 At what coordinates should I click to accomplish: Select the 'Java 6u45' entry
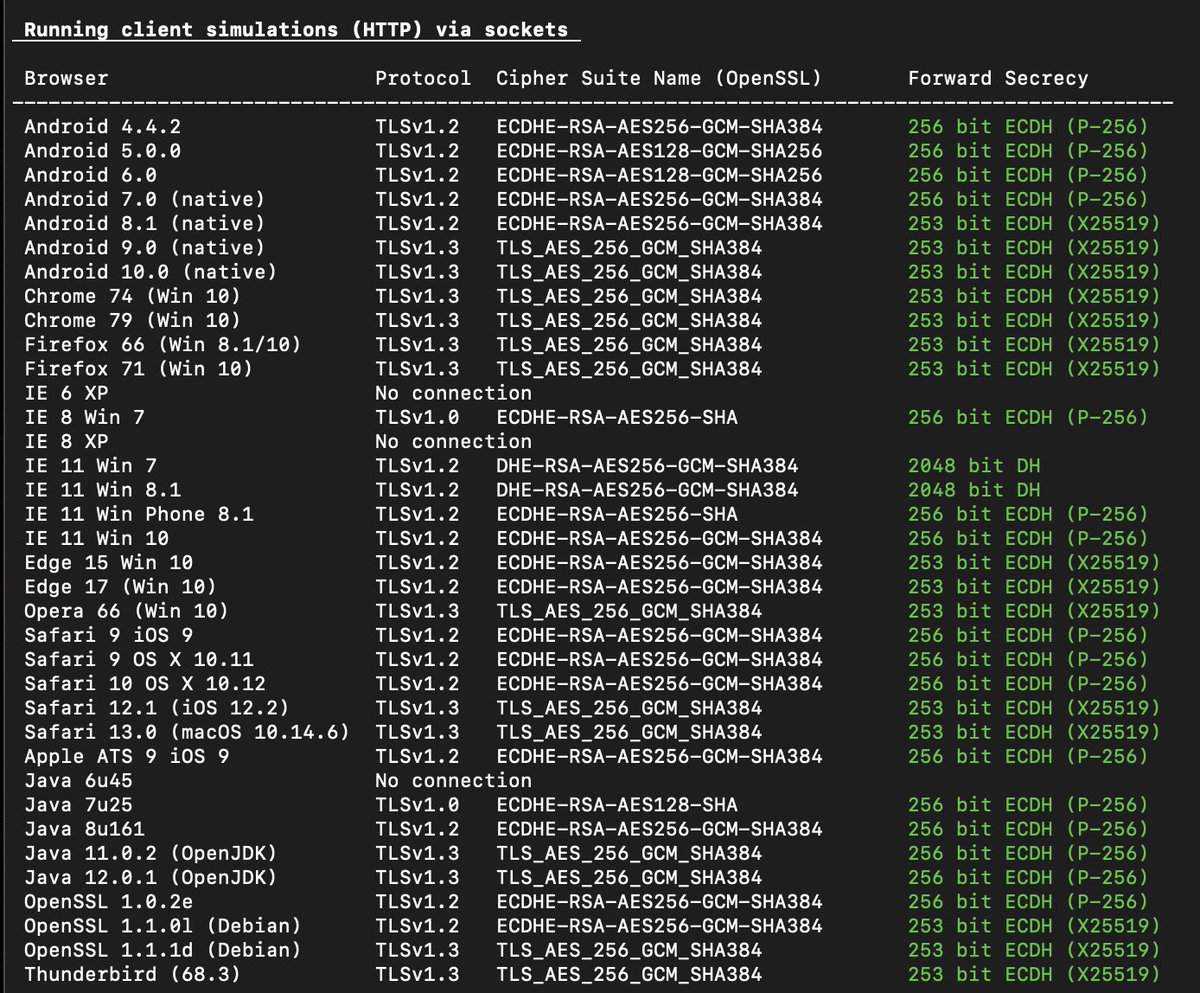coord(79,780)
